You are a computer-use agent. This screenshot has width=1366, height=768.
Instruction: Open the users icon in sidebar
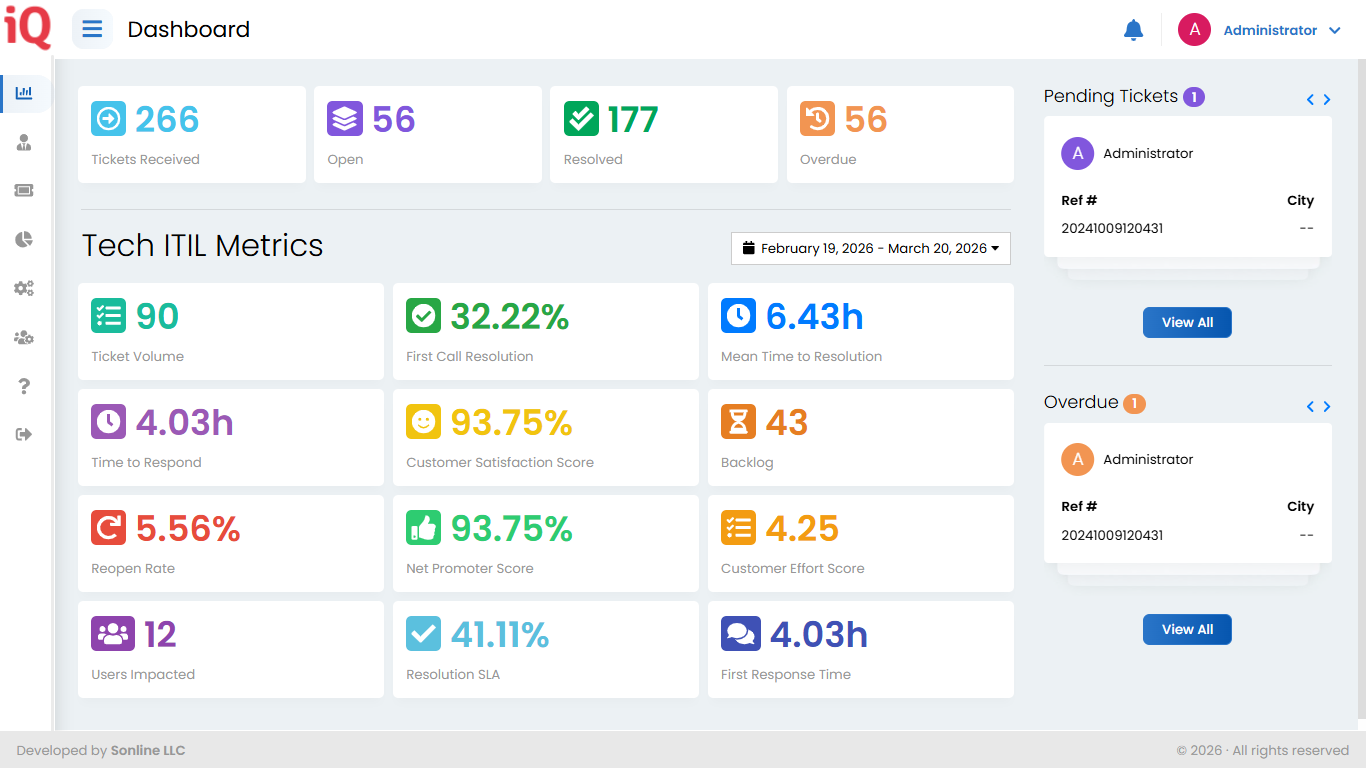[24, 142]
